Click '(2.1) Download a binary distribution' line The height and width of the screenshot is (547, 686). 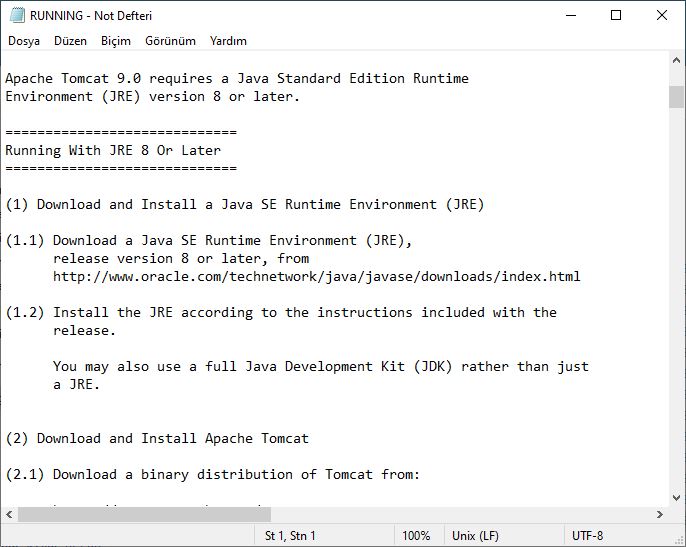(x=213, y=475)
